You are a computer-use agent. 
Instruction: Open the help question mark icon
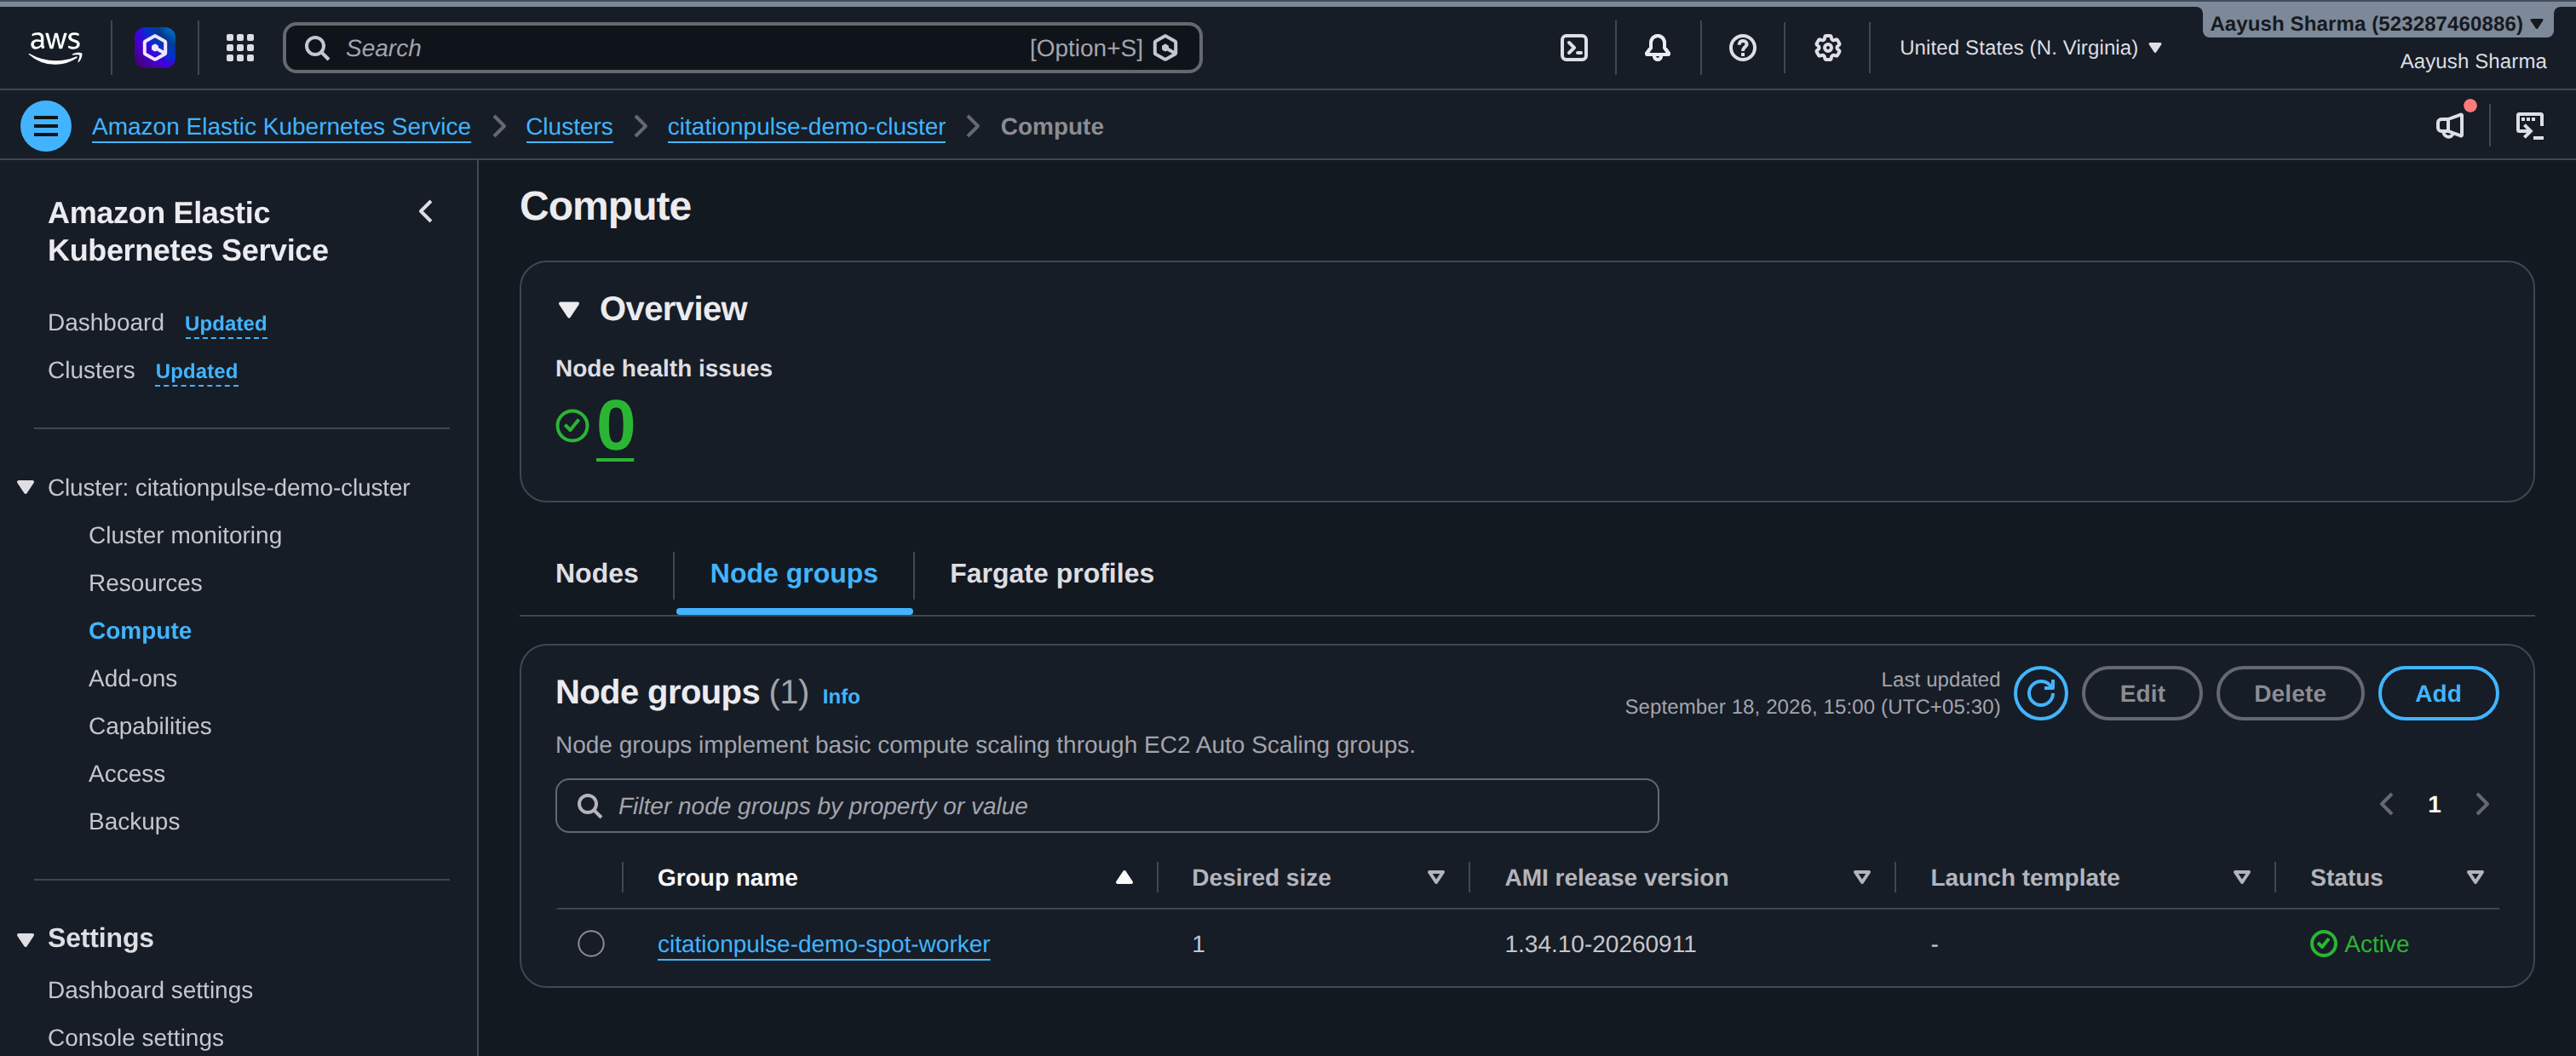[1742, 47]
